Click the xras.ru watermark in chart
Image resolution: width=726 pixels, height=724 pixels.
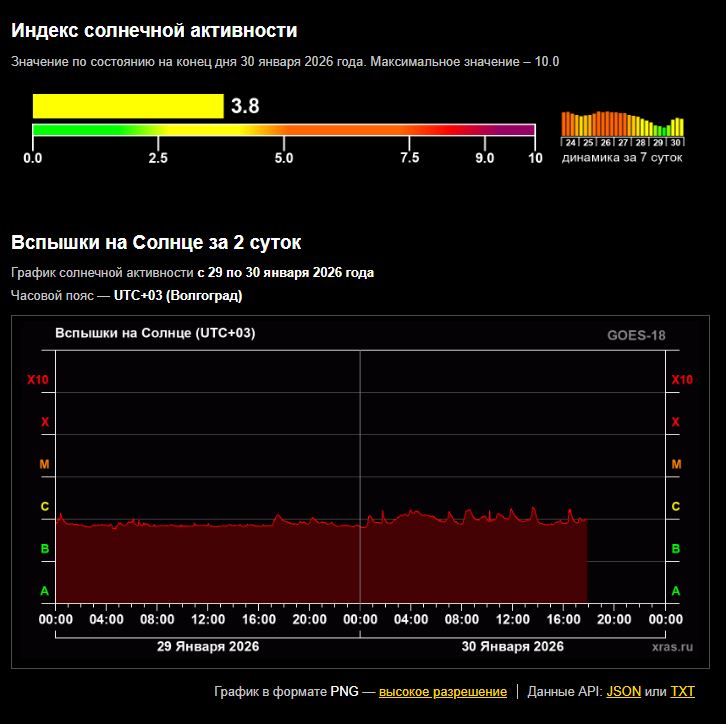pyautogui.click(x=672, y=647)
